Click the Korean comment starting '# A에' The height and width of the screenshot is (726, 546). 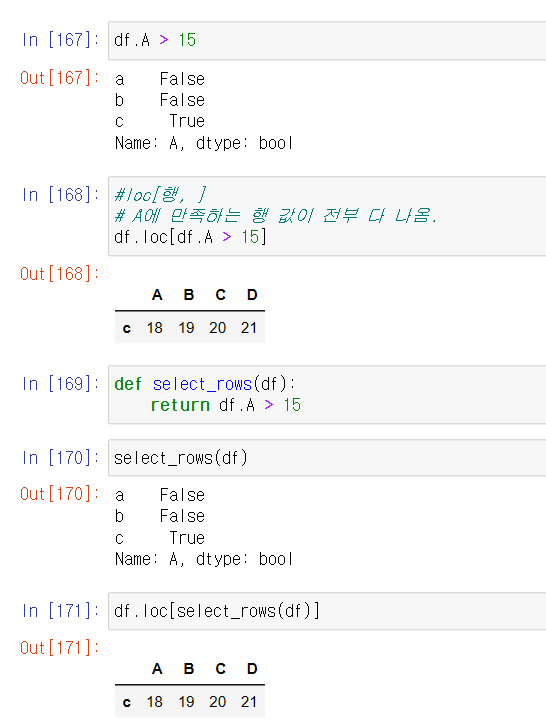pos(276,216)
